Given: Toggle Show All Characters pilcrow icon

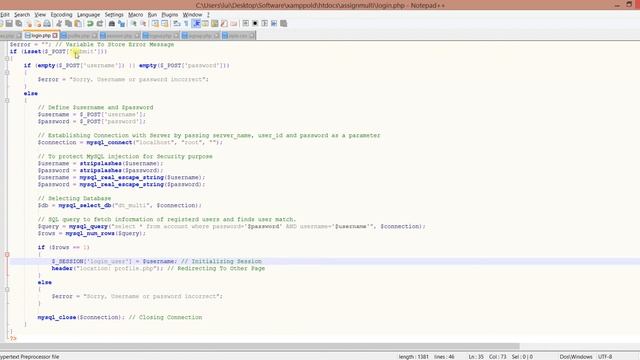Looking at the screenshot, I should click(x=186, y=24).
